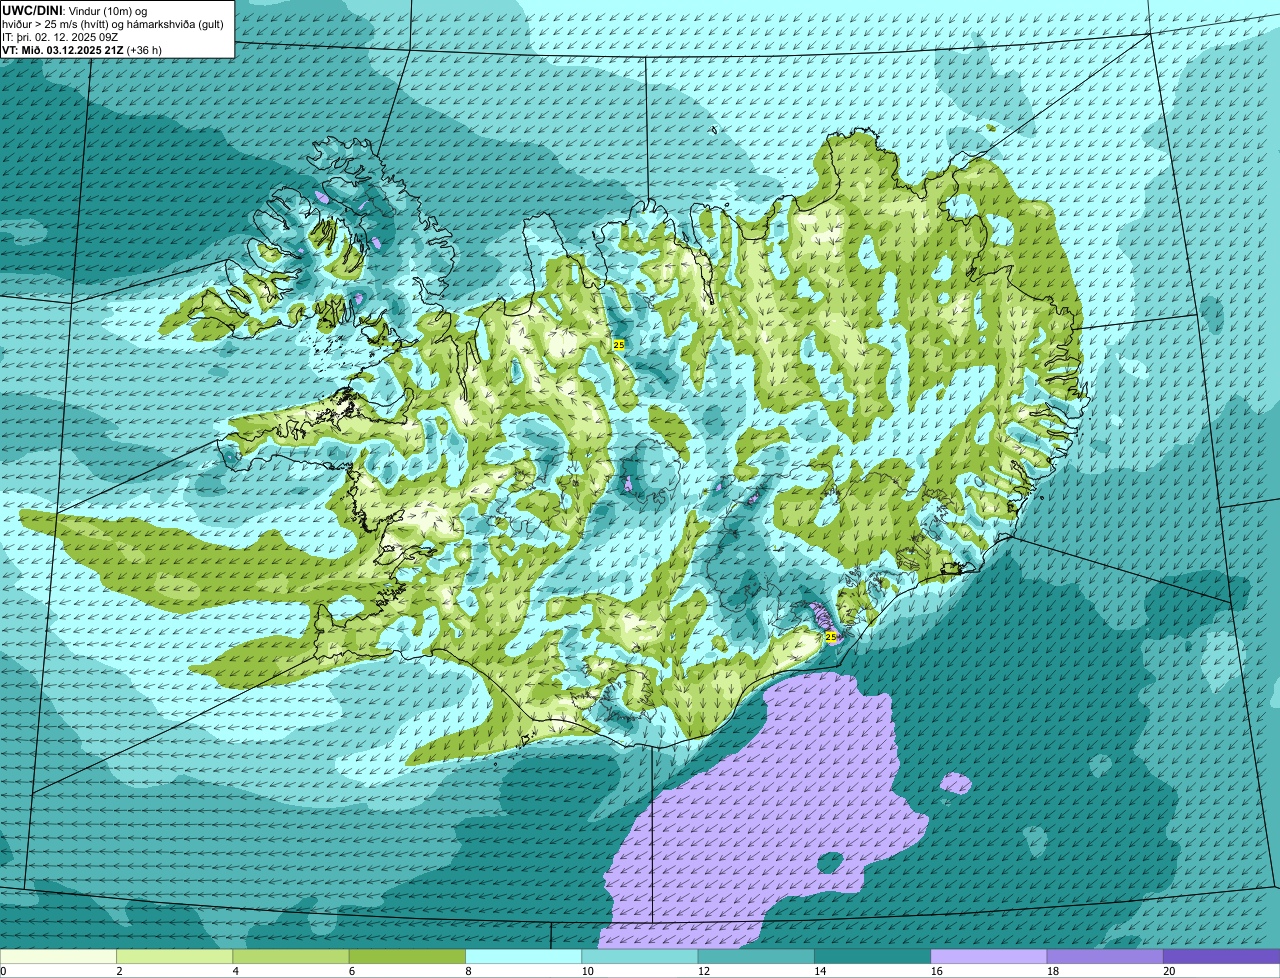Screen dimensions: 1280x978
Task: Pick the yellow-green 4–6 m/s legend swatch
Action: pyautogui.click(x=291, y=957)
